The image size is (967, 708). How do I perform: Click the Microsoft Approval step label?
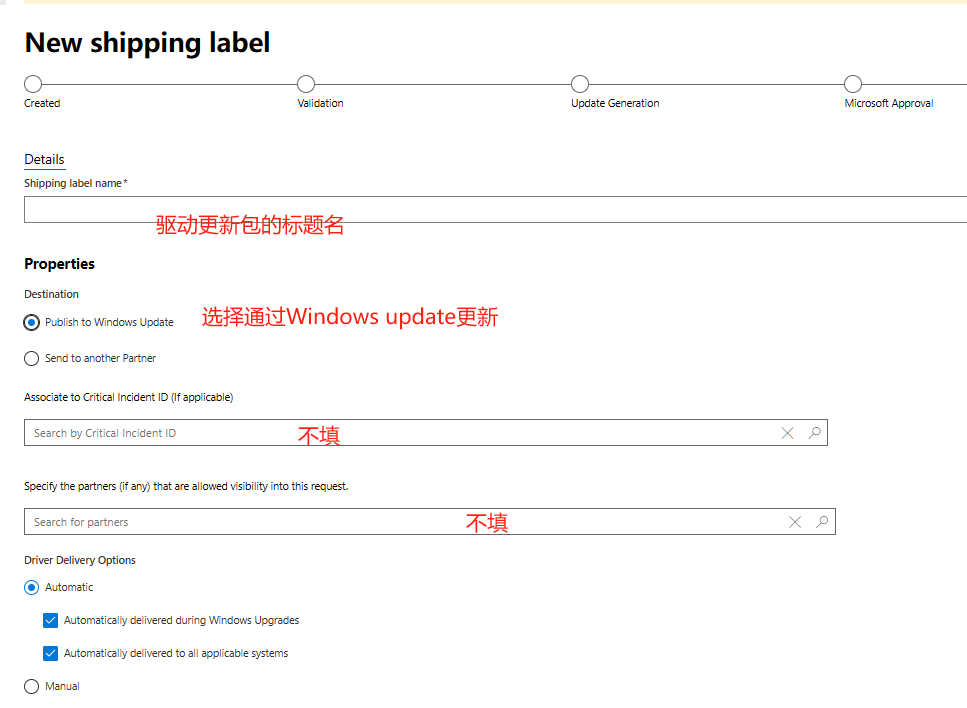[888, 103]
